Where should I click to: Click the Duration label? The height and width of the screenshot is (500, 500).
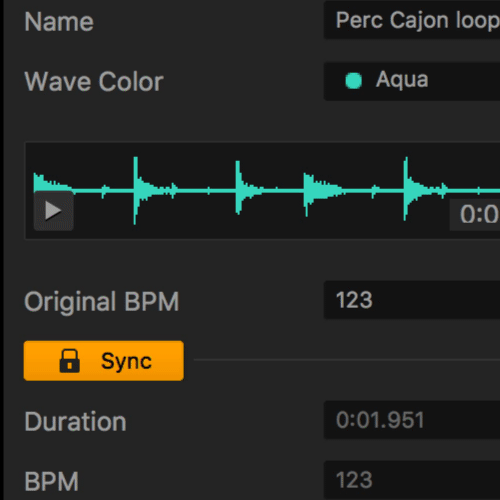75,422
